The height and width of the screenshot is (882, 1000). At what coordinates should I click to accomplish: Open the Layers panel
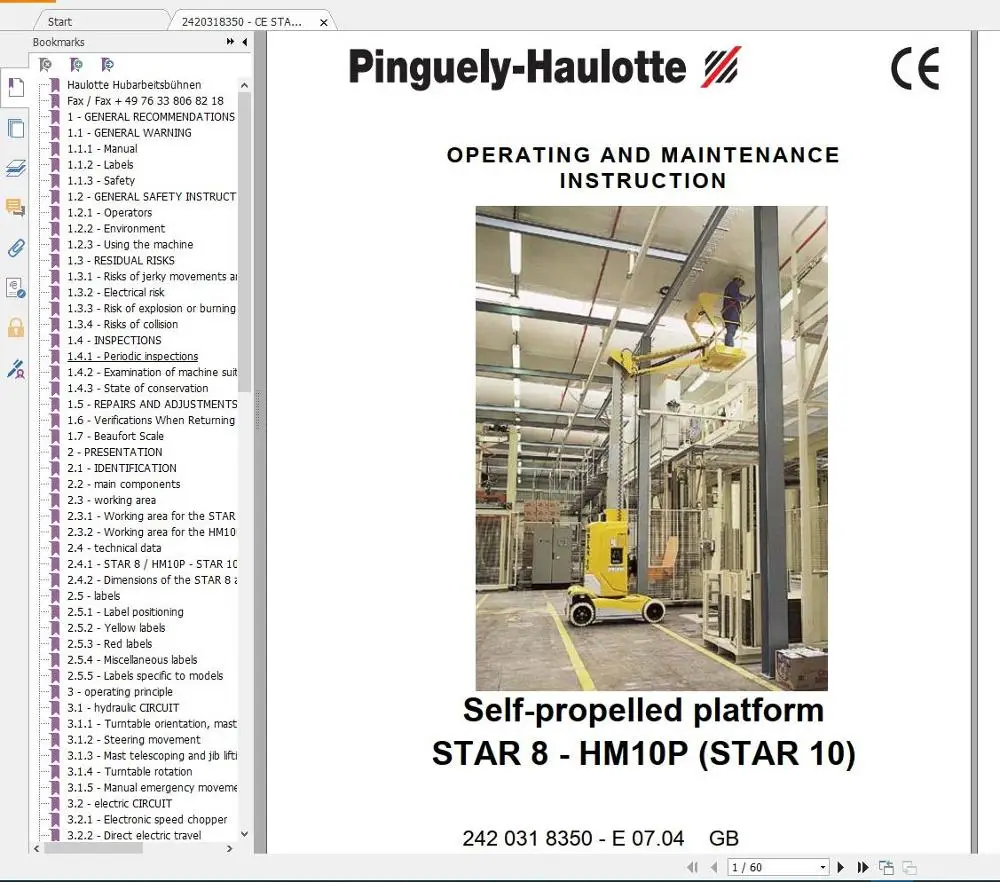pyautogui.click(x=15, y=168)
